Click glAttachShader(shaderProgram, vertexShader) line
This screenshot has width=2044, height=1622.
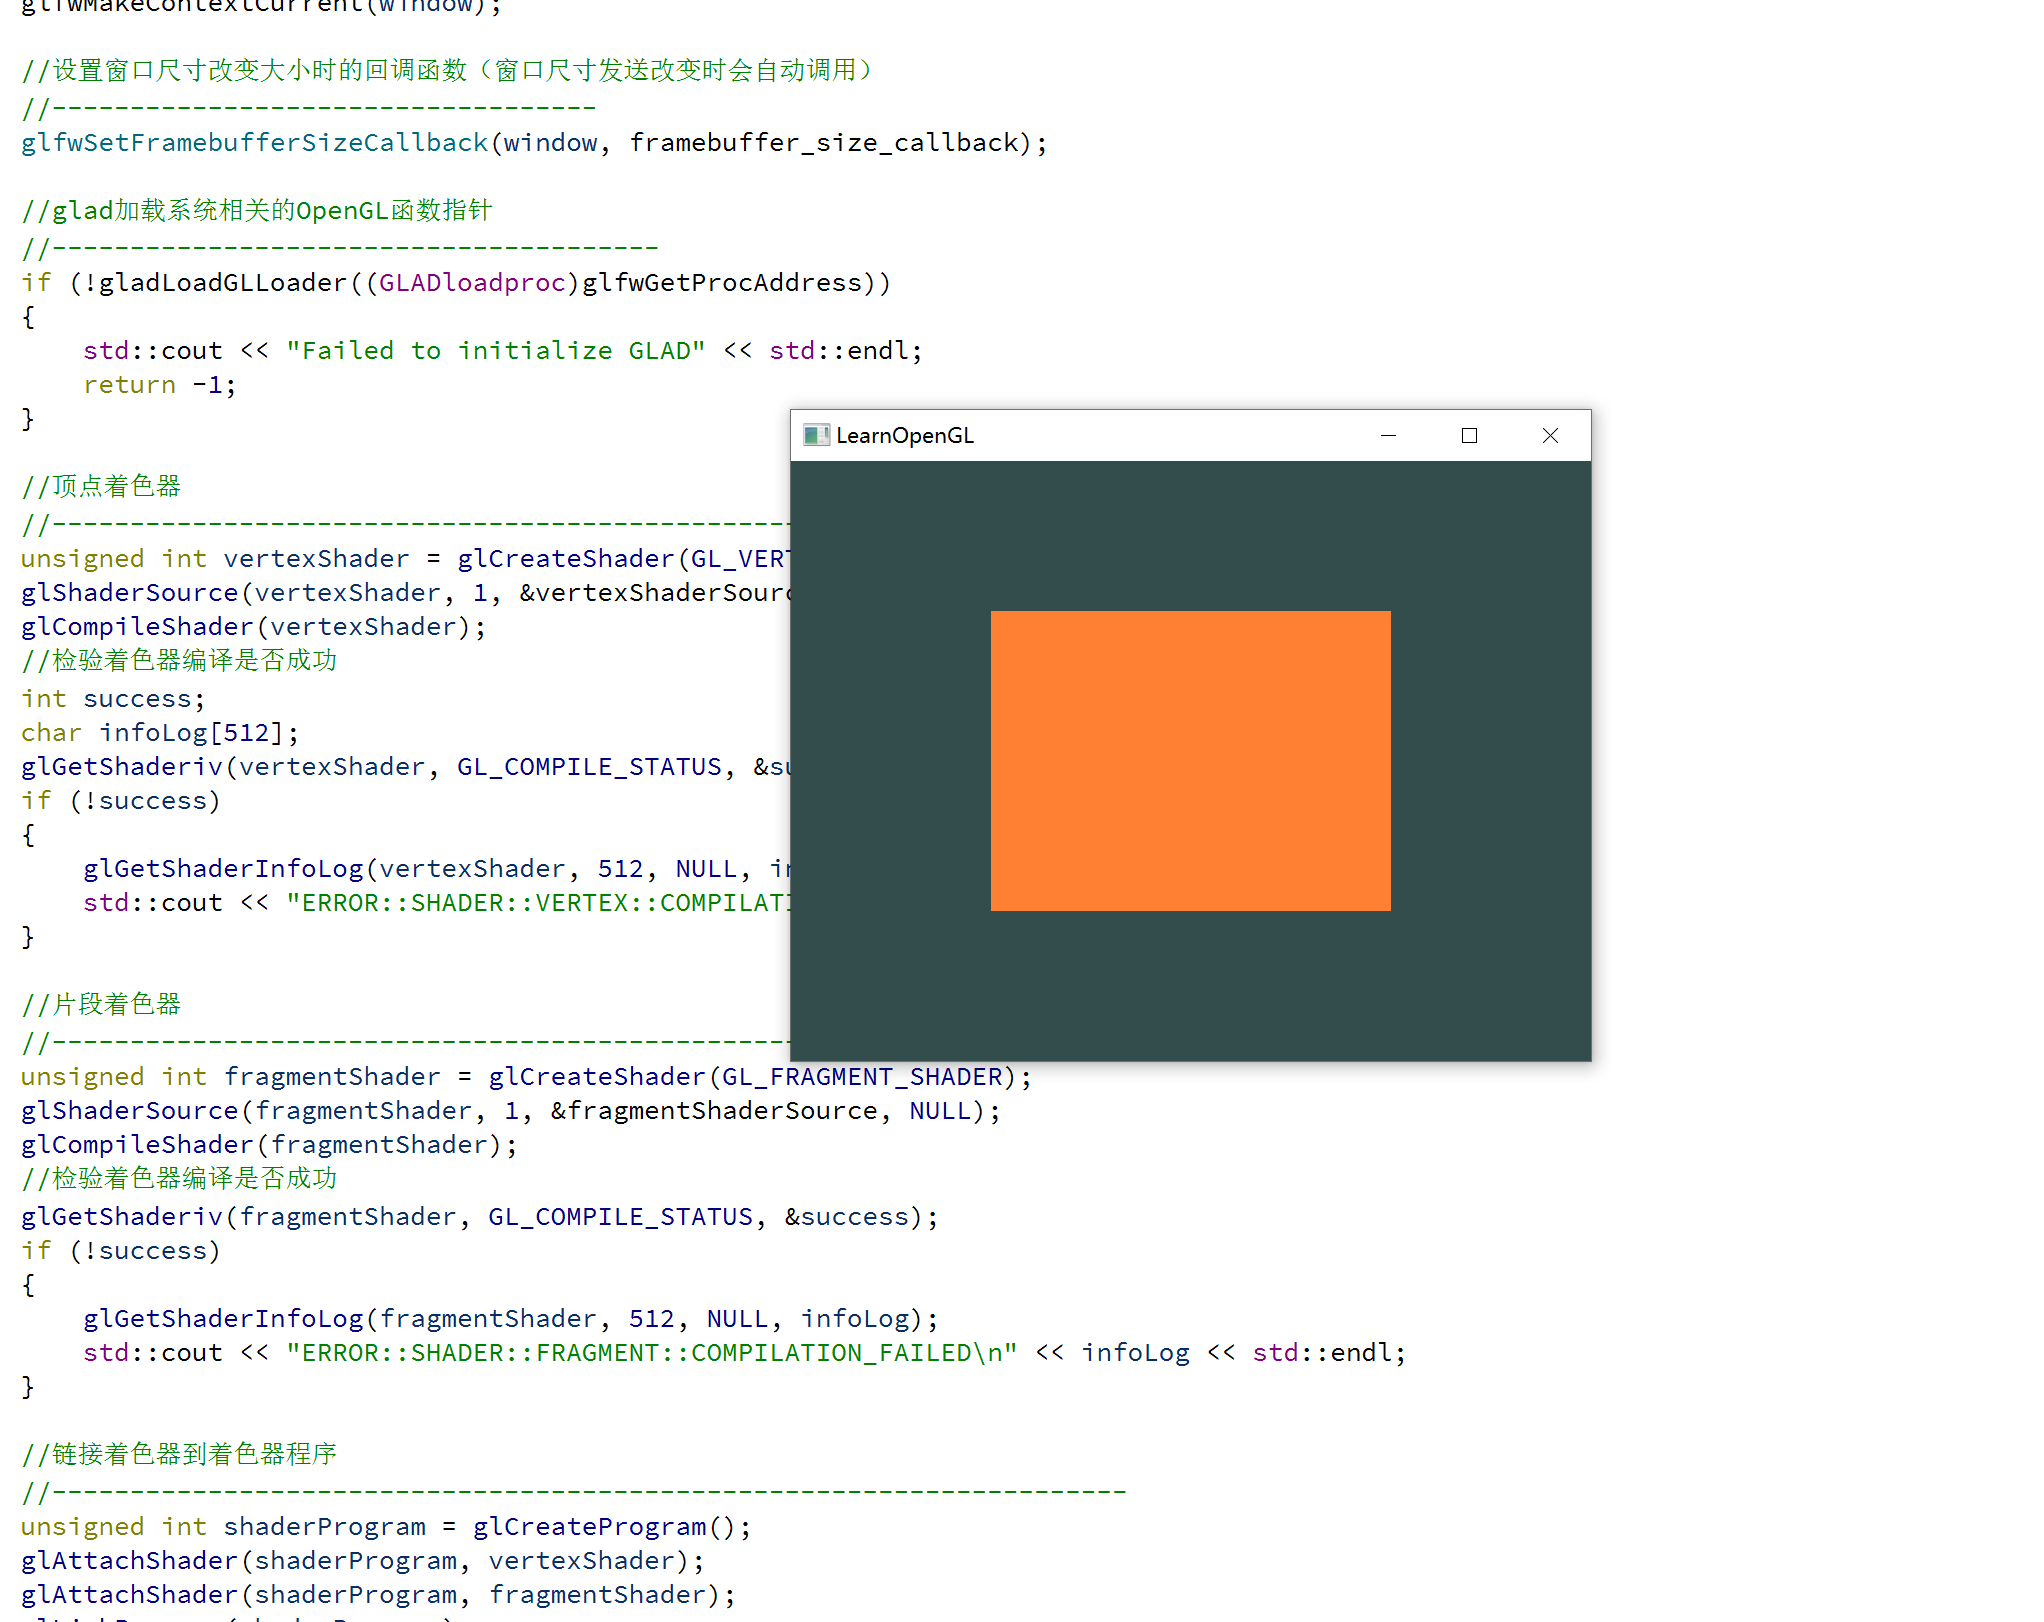(x=364, y=1561)
